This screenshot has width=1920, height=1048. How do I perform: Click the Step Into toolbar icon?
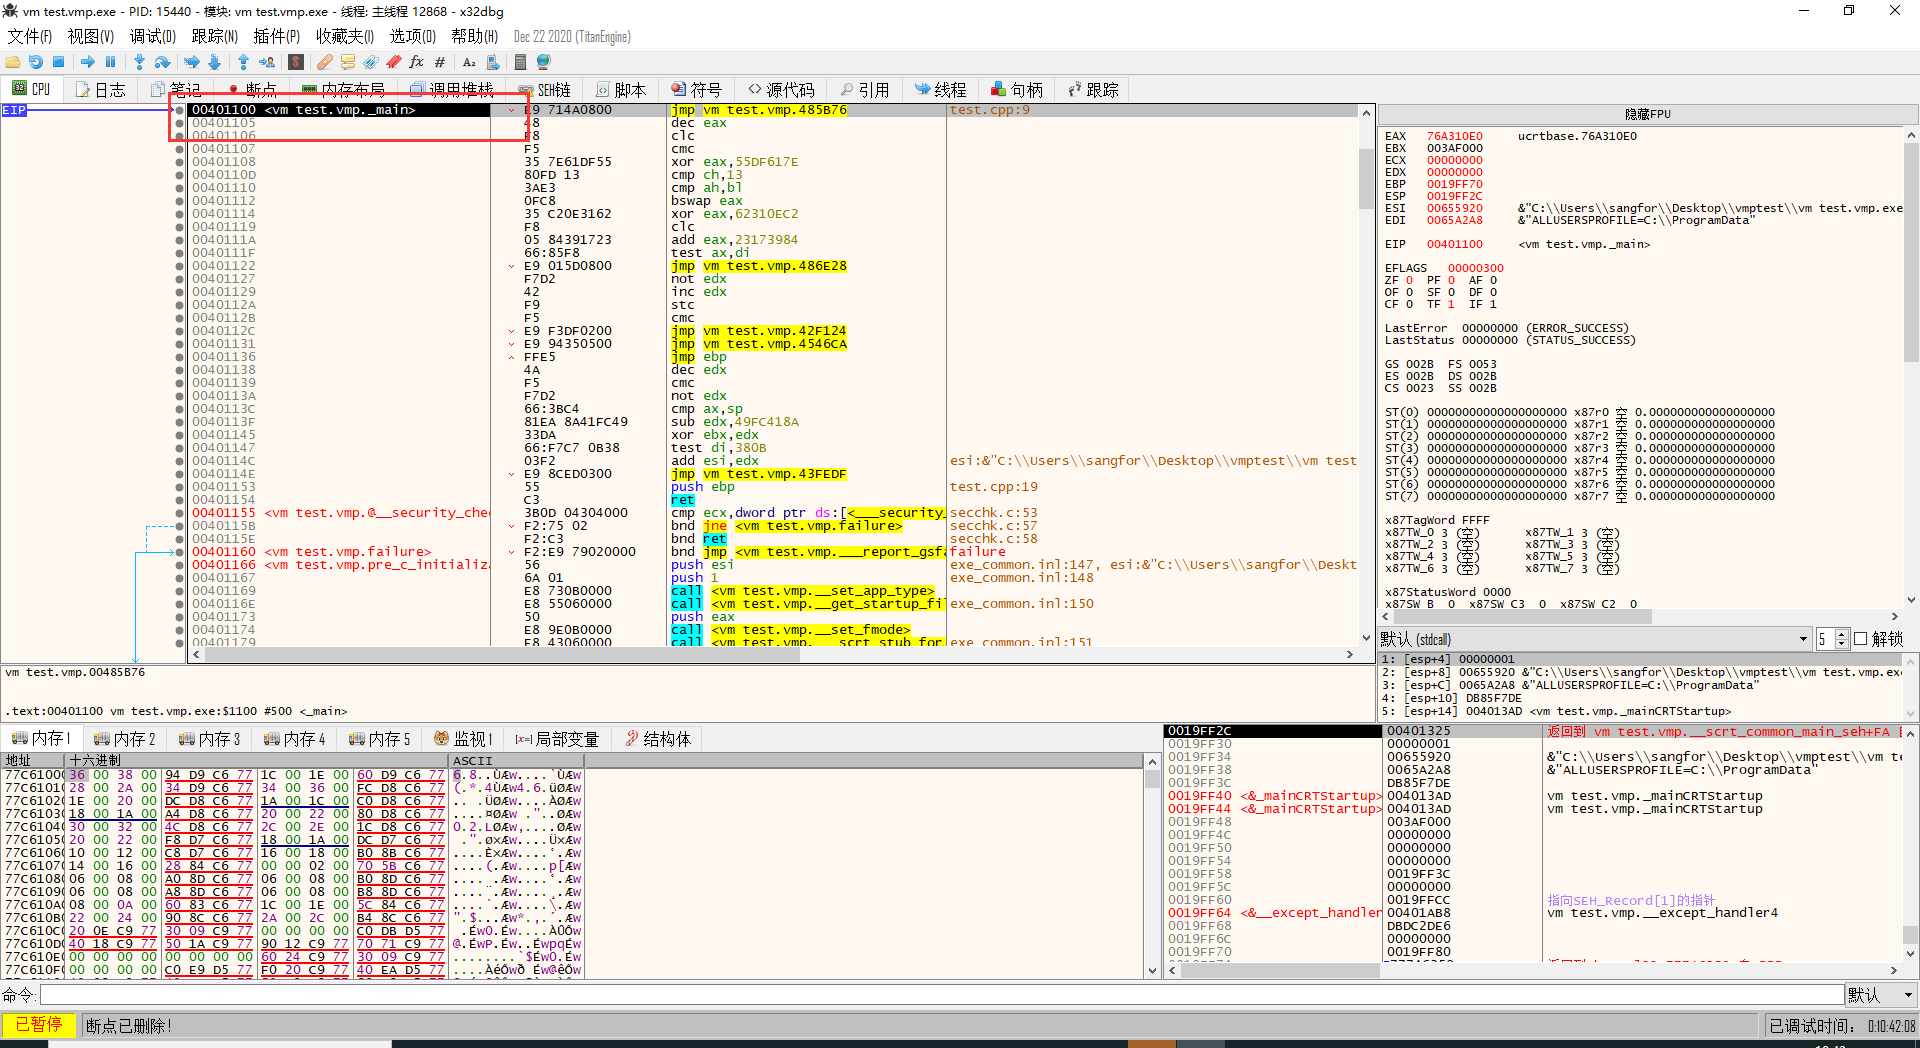pos(139,62)
